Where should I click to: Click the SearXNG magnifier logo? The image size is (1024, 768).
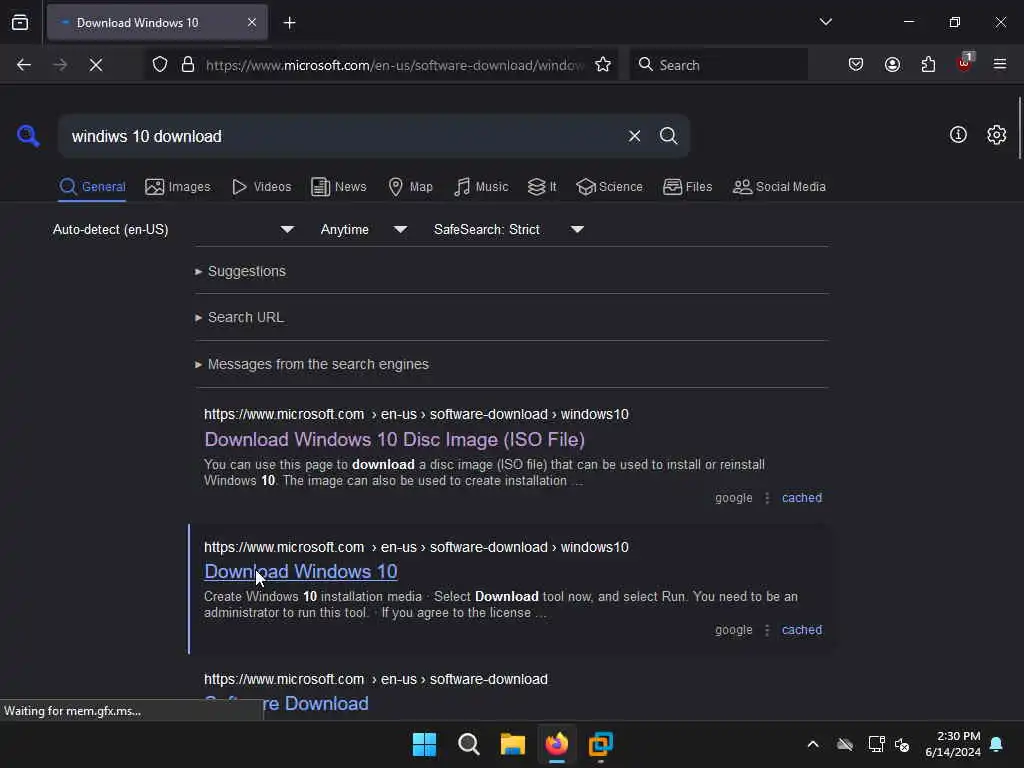(x=28, y=136)
